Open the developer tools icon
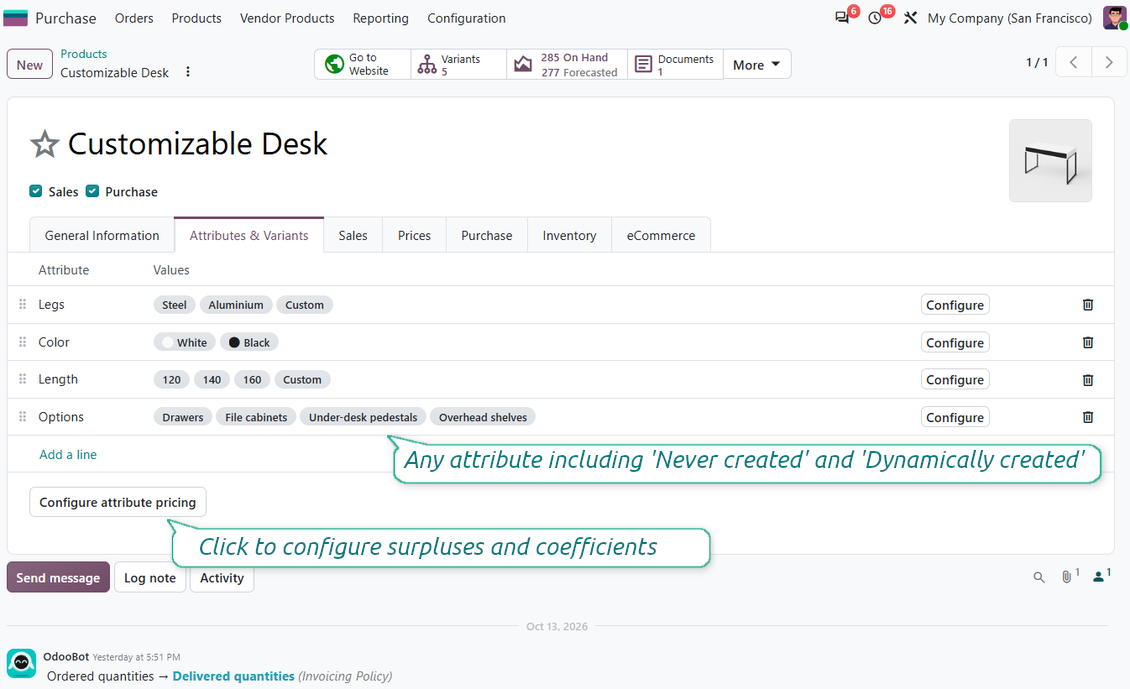This screenshot has height=689, width=1130. 910,18
